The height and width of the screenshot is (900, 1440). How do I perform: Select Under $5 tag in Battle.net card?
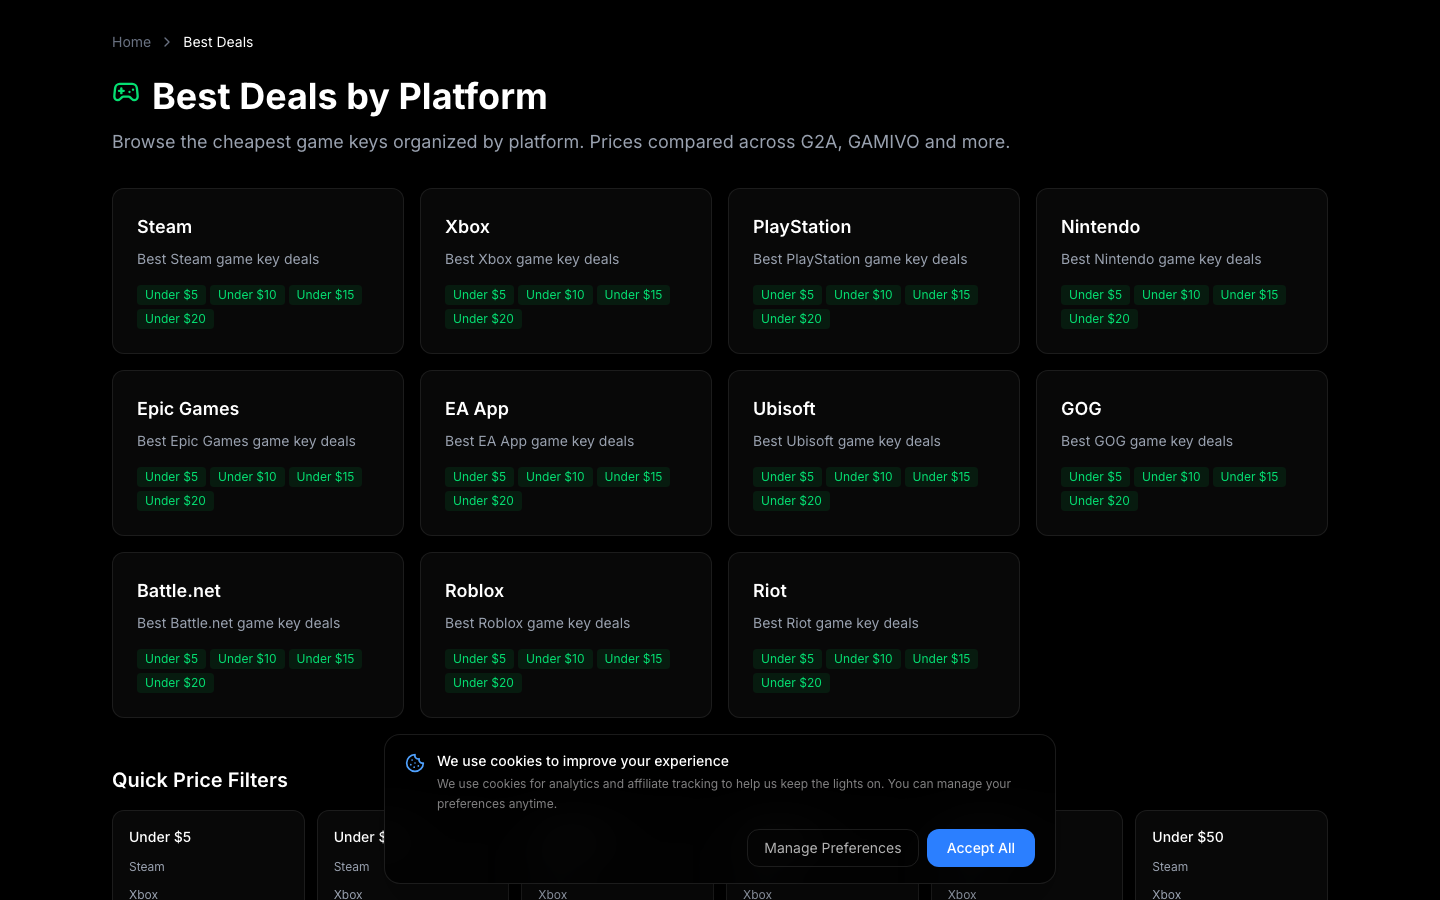click(x=171, y=659)
